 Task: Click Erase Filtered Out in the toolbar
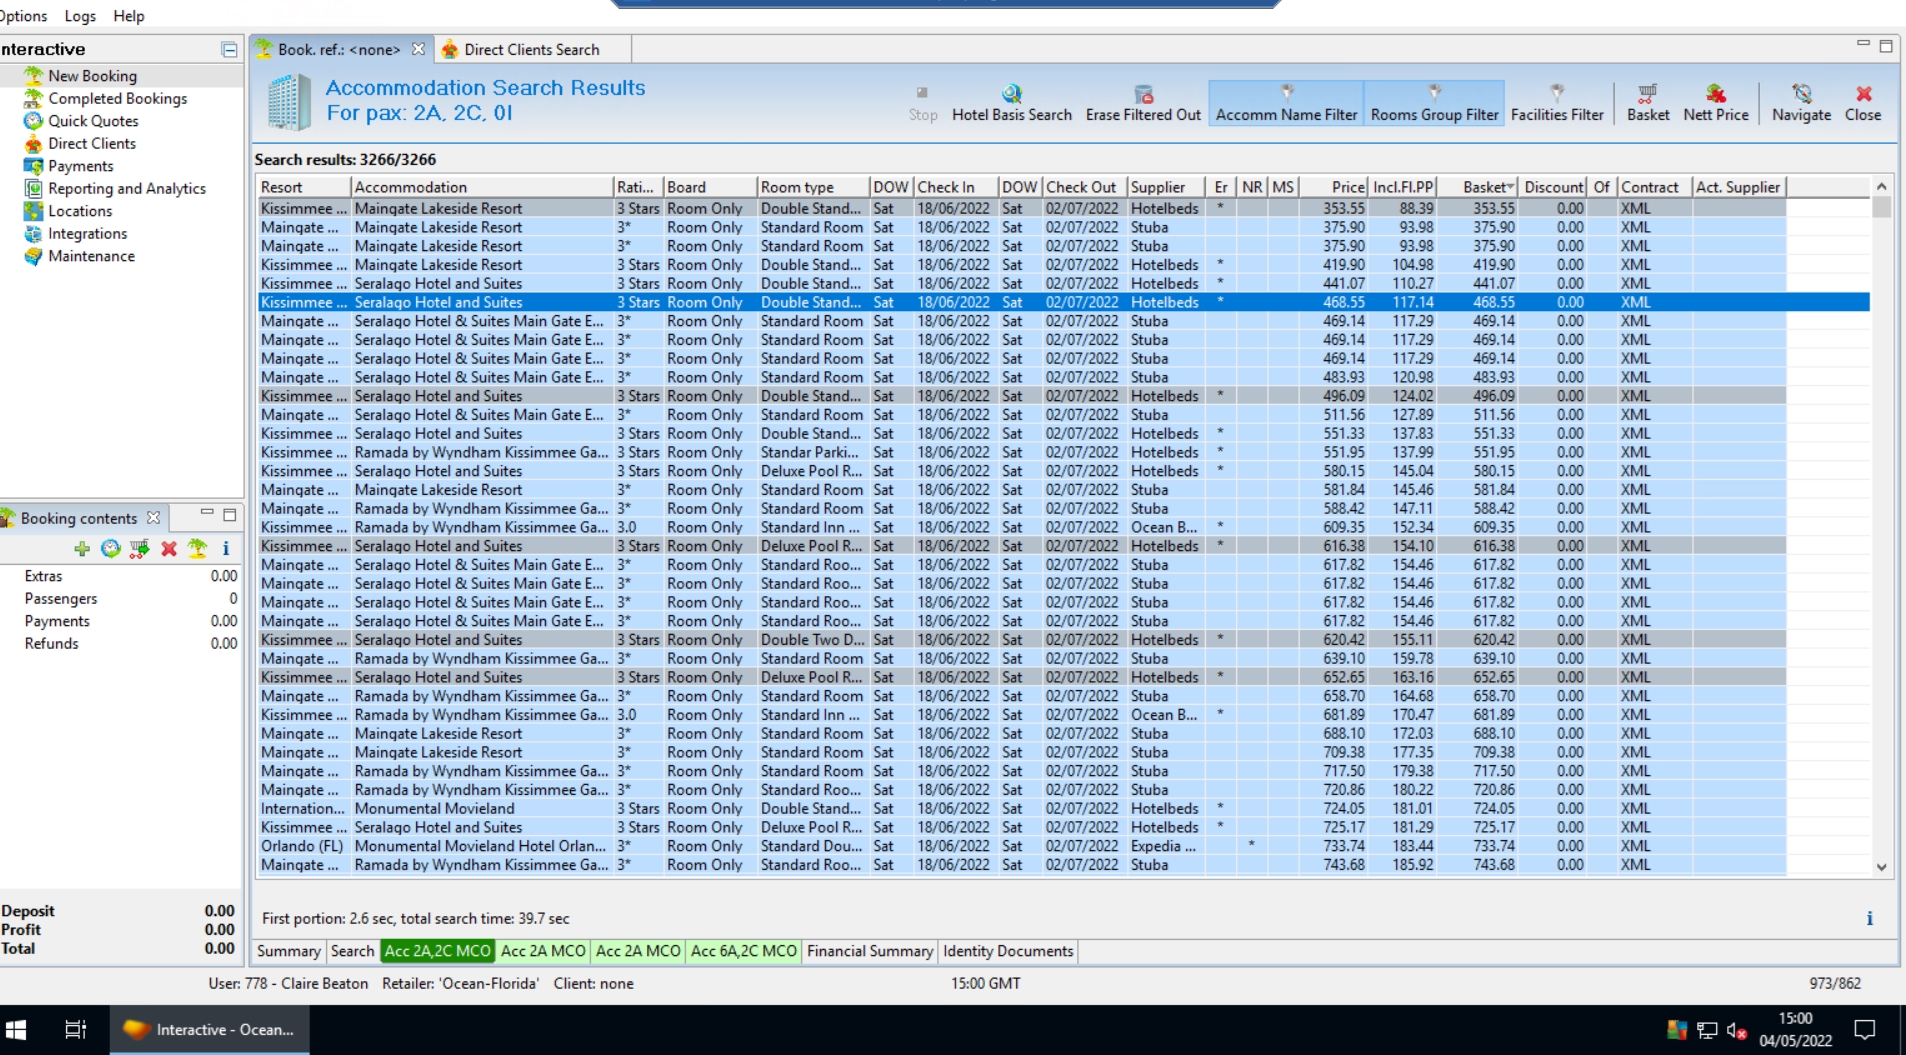[x=1143, y=103]
